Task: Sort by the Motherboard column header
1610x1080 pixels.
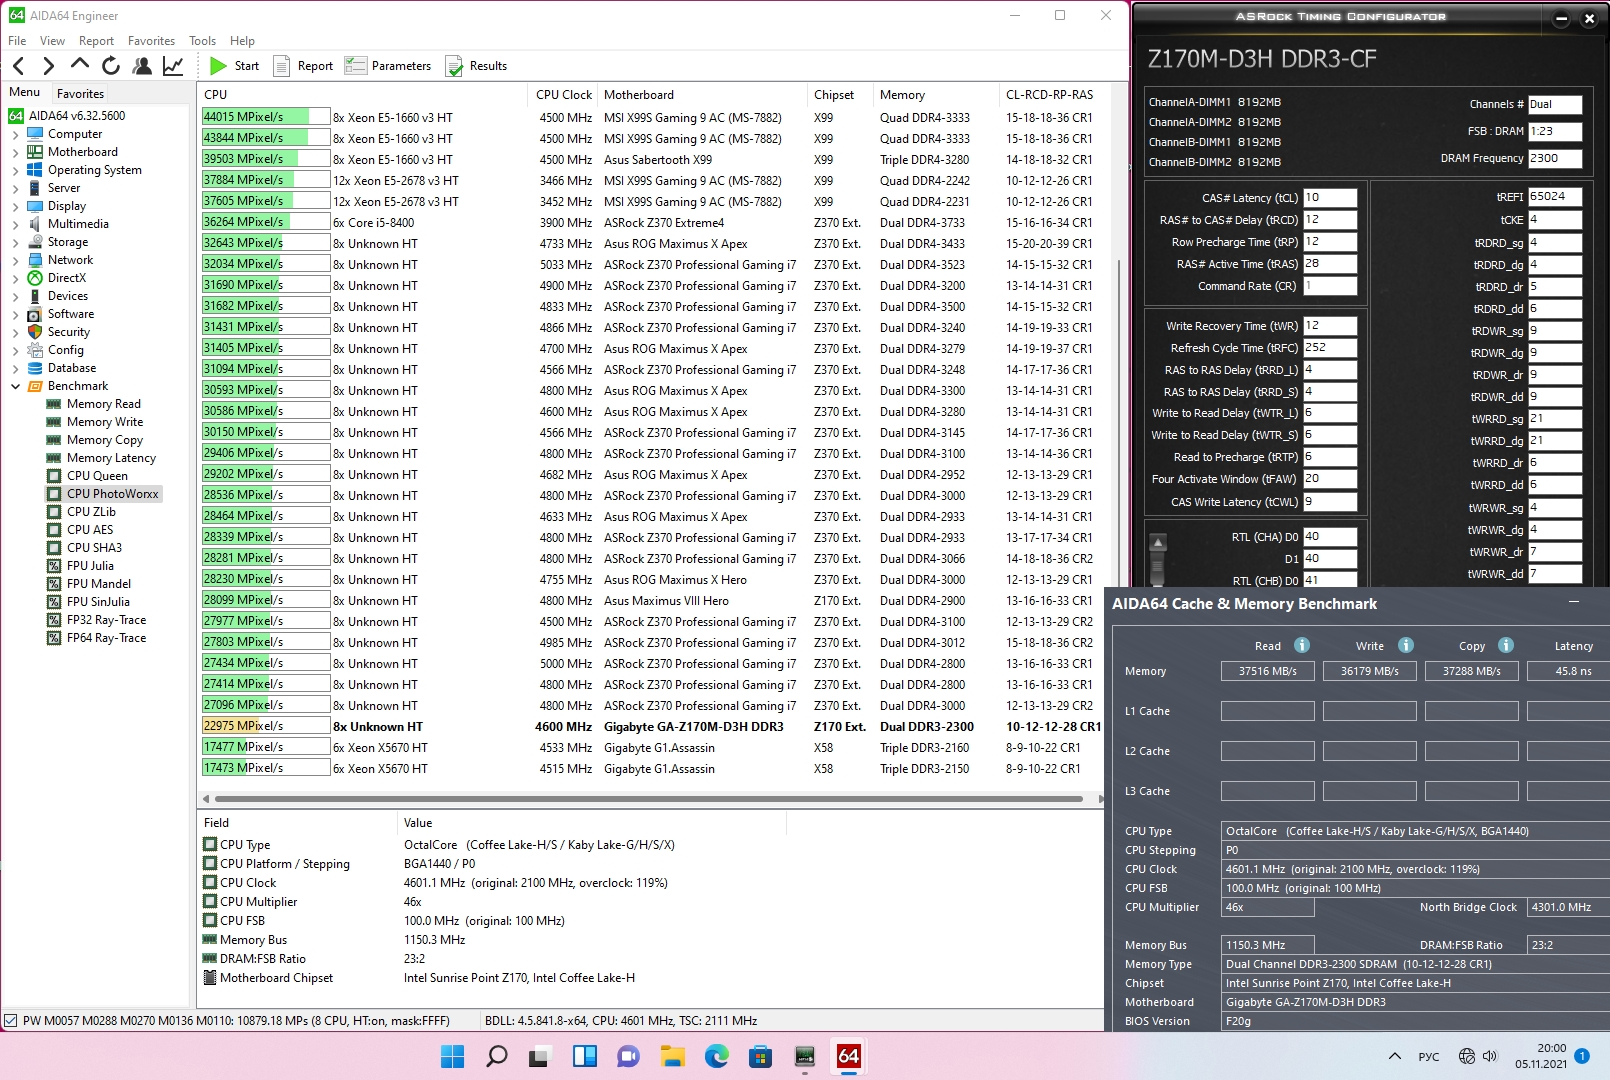Action: [702, 95]
